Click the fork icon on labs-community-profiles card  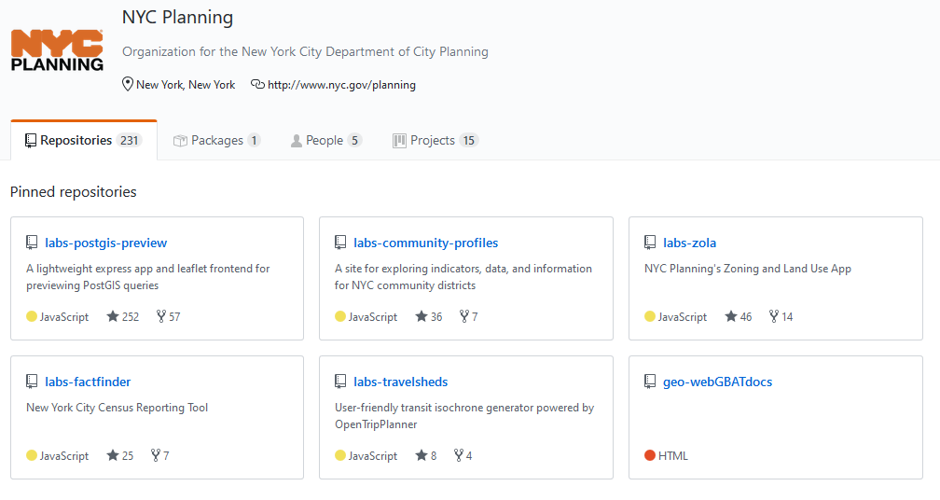464,317
